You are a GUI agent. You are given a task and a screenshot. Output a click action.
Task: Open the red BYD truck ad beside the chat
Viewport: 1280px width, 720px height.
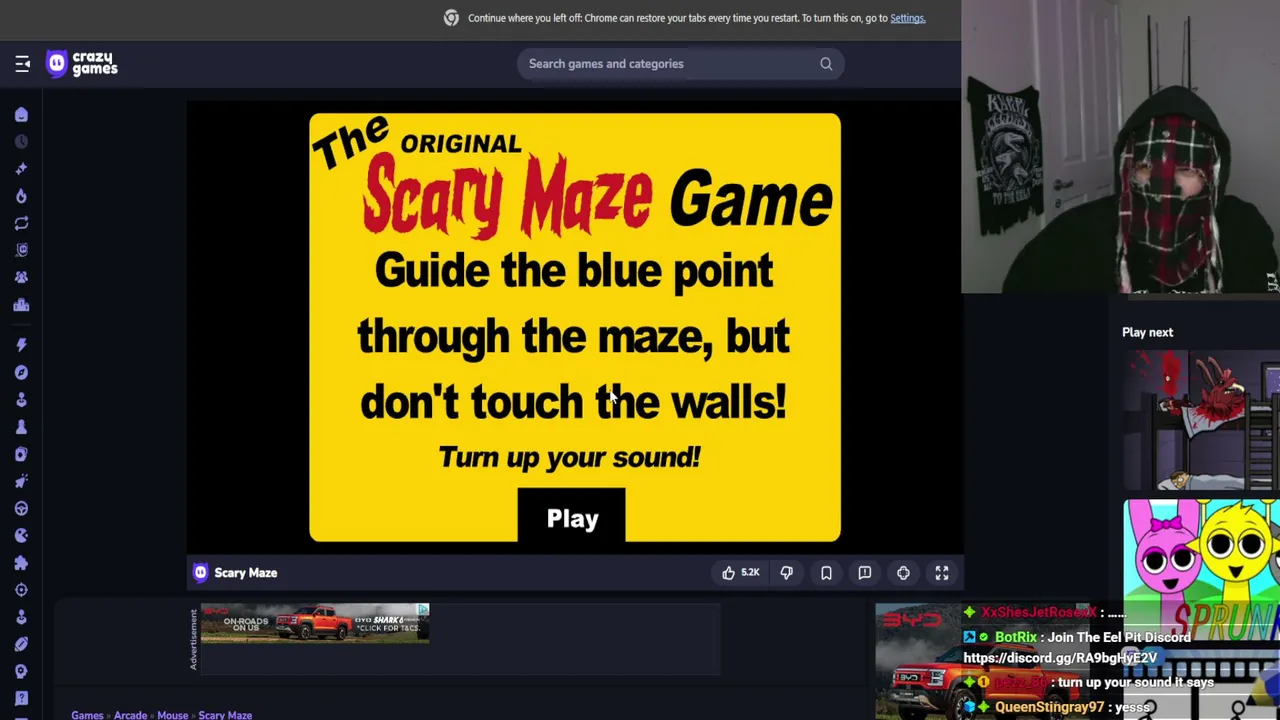pos(920,660)
